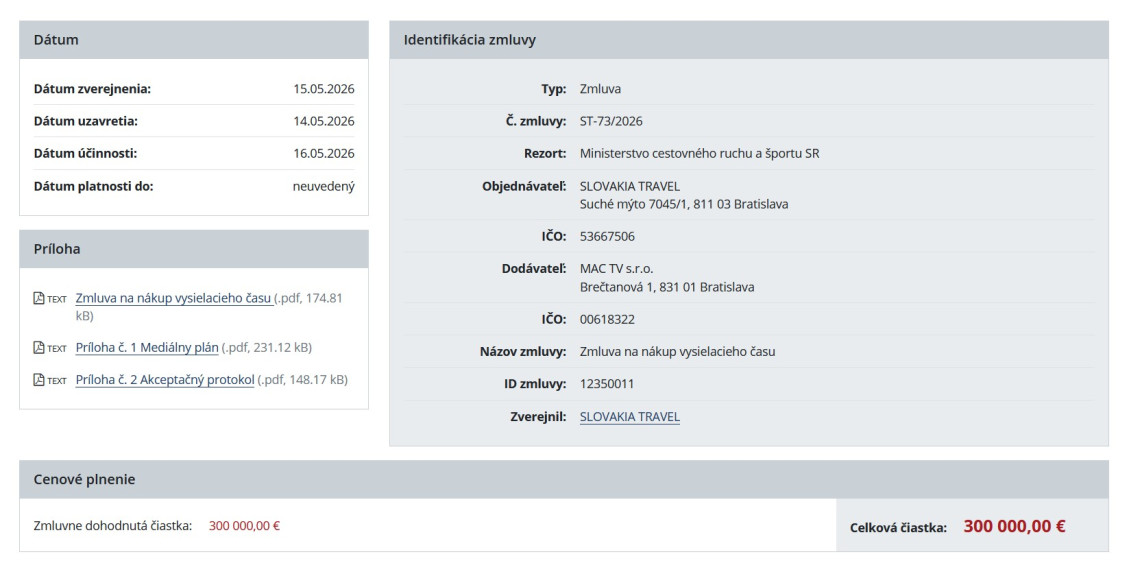Click the Zverejnil label
This screenshot has height=585, width=1129.
pos(539,416)
